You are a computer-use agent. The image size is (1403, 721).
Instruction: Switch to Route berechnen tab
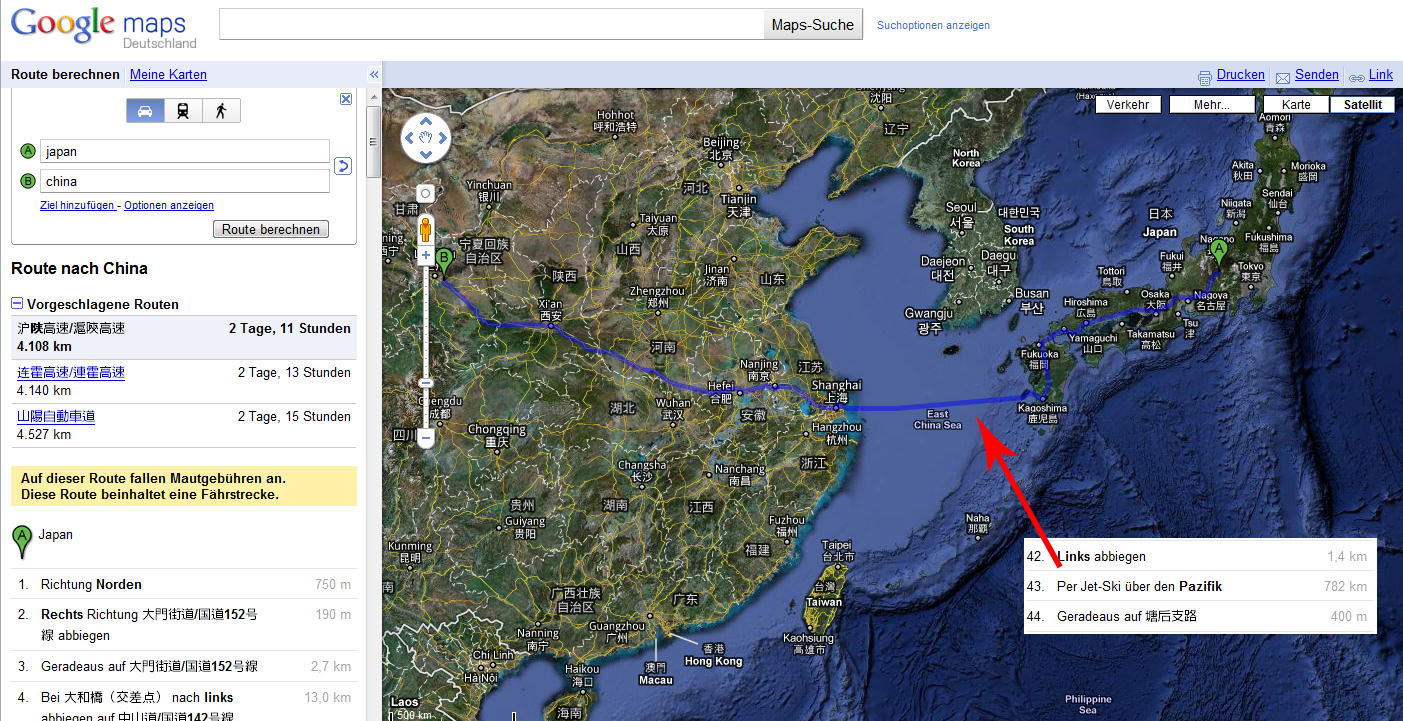pyautogui.click(x=65, y=75)
